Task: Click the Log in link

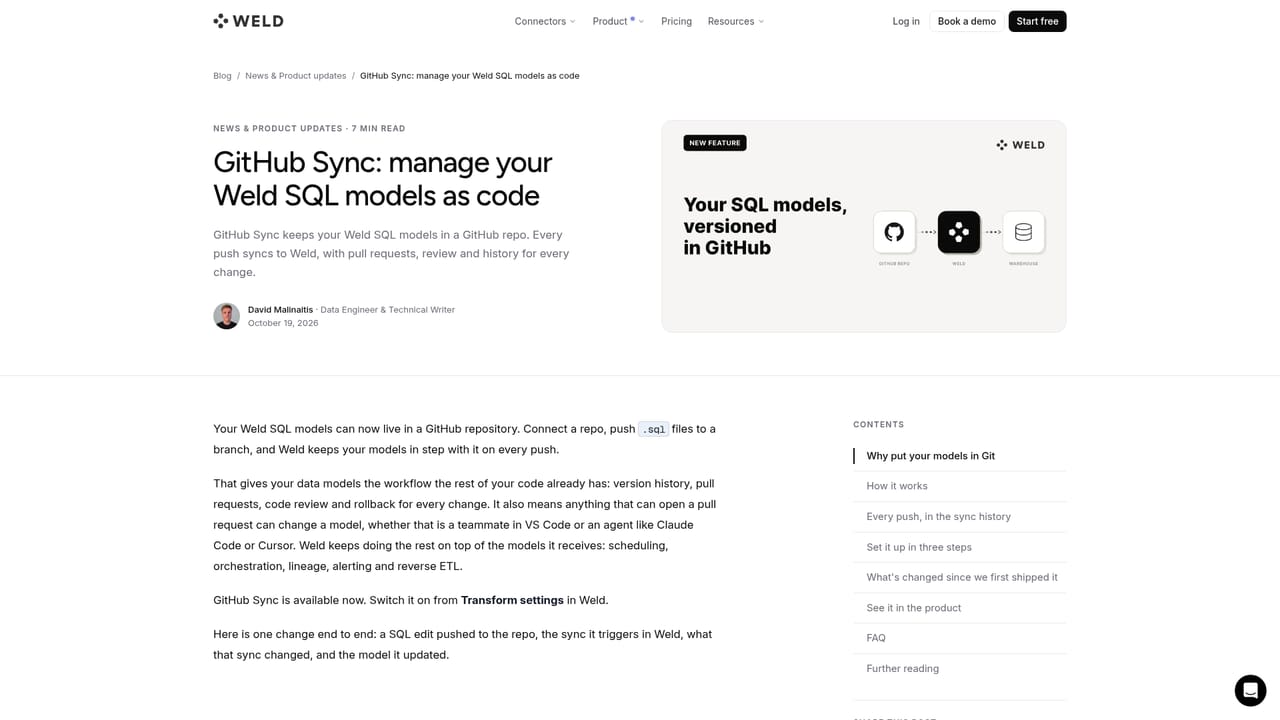Action: click(906, 21)
